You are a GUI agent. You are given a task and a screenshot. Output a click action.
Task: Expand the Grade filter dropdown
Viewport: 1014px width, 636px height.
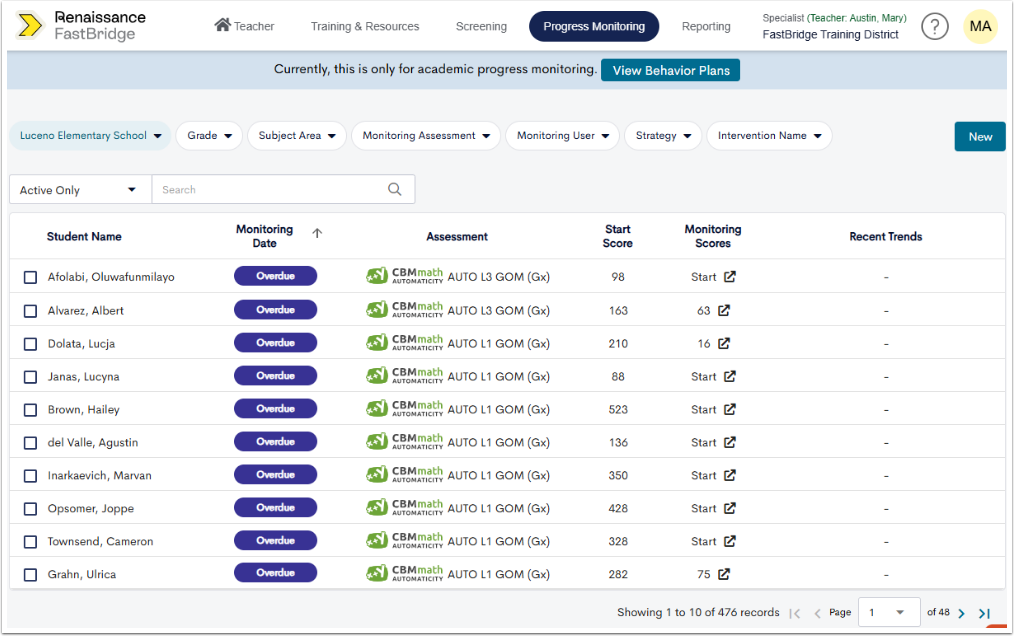[x=209, y=136]
